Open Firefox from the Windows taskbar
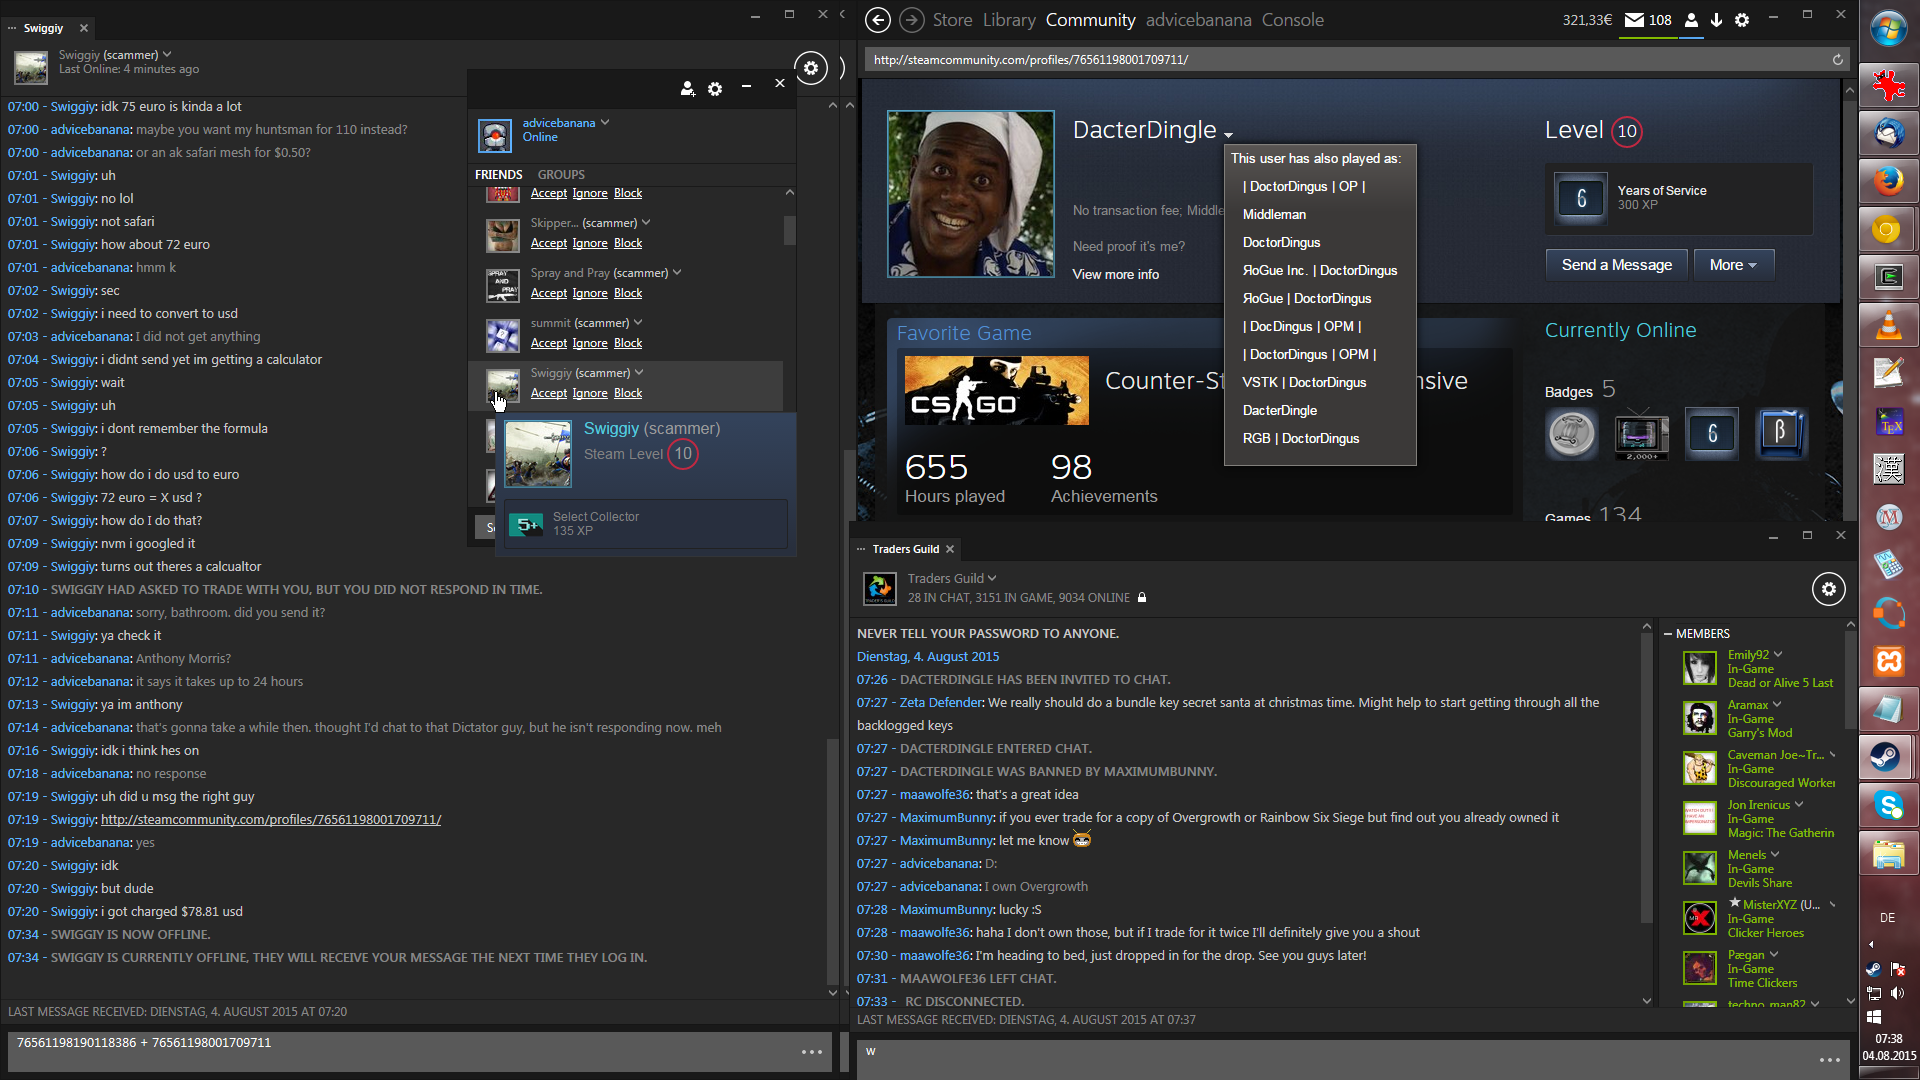 (1888, 181)
